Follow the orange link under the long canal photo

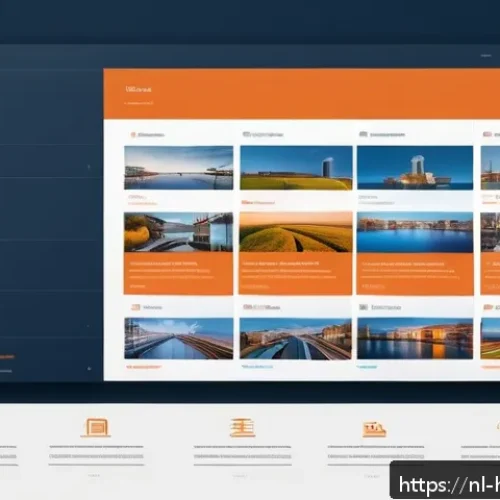[144, 367]
